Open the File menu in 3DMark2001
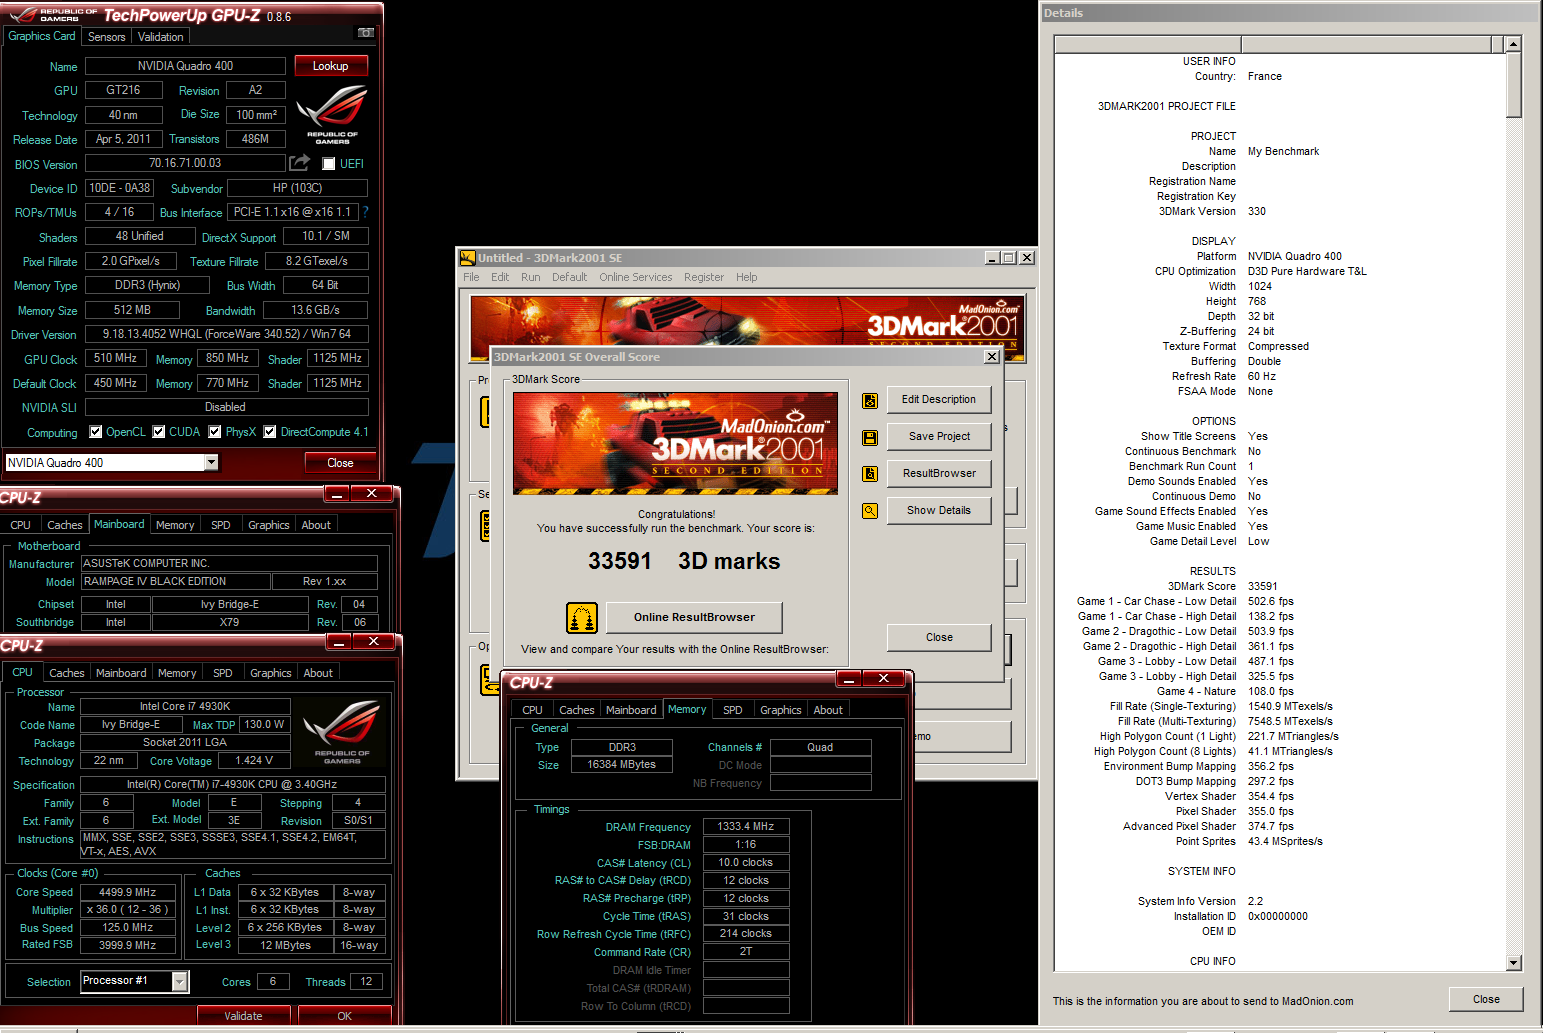 point(471,277)
